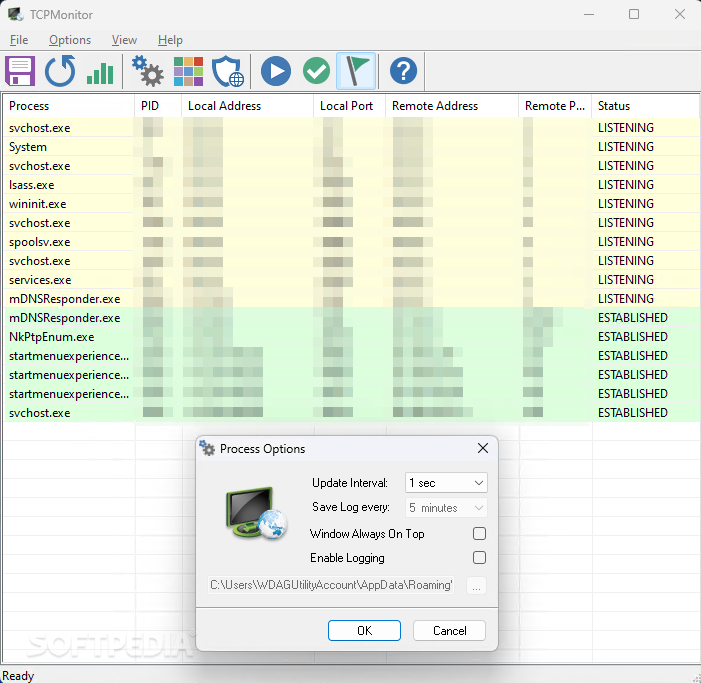This screenshot has height=683, width=701.
Task: Open the View menu
Action: pos(124,40)
